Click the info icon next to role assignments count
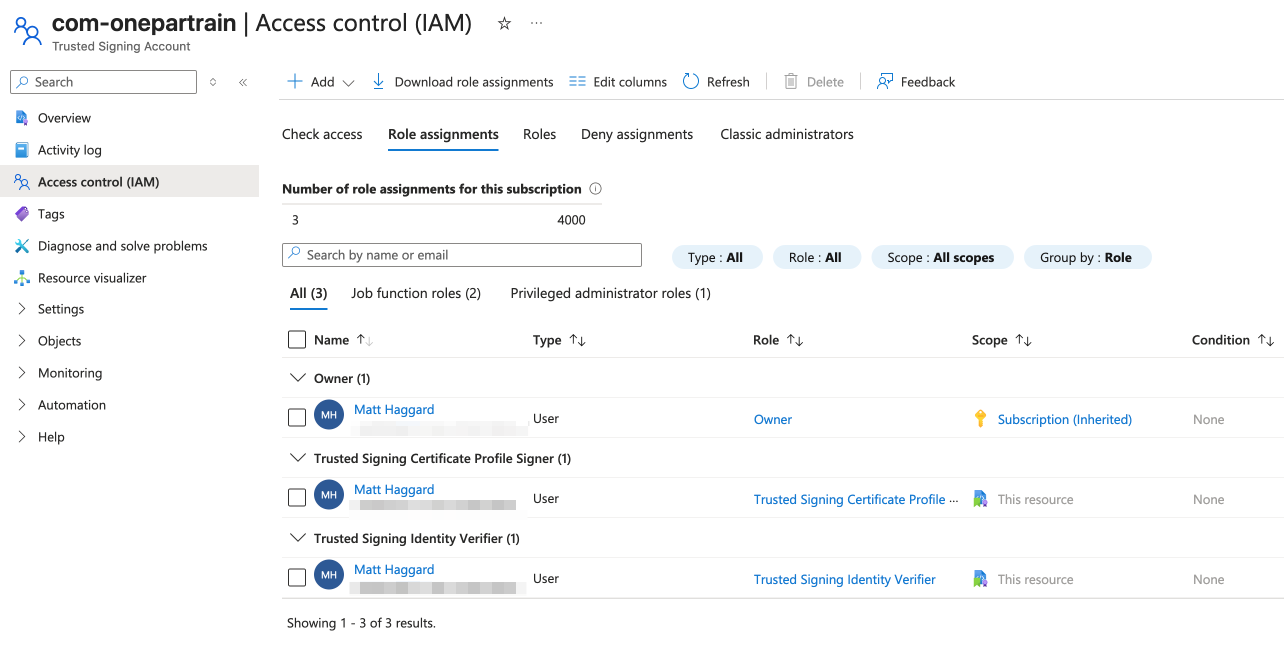Viewport: 1284px width, 654px height. pyautogui.click(x=596, y=189)
